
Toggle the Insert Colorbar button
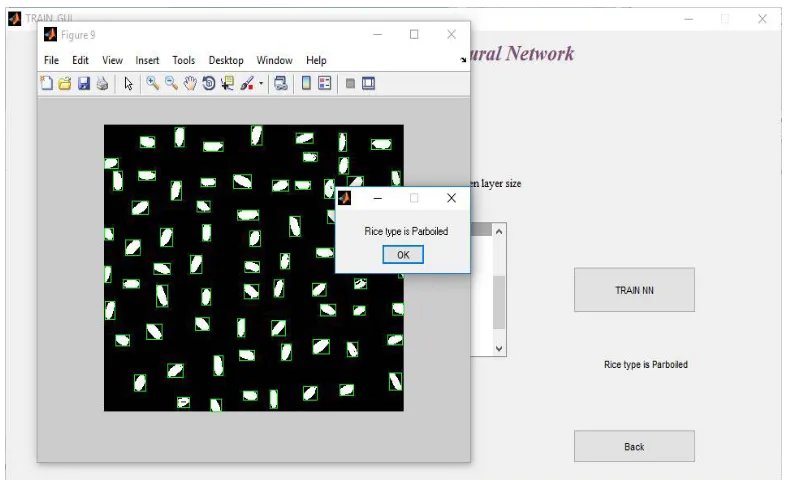306,83
